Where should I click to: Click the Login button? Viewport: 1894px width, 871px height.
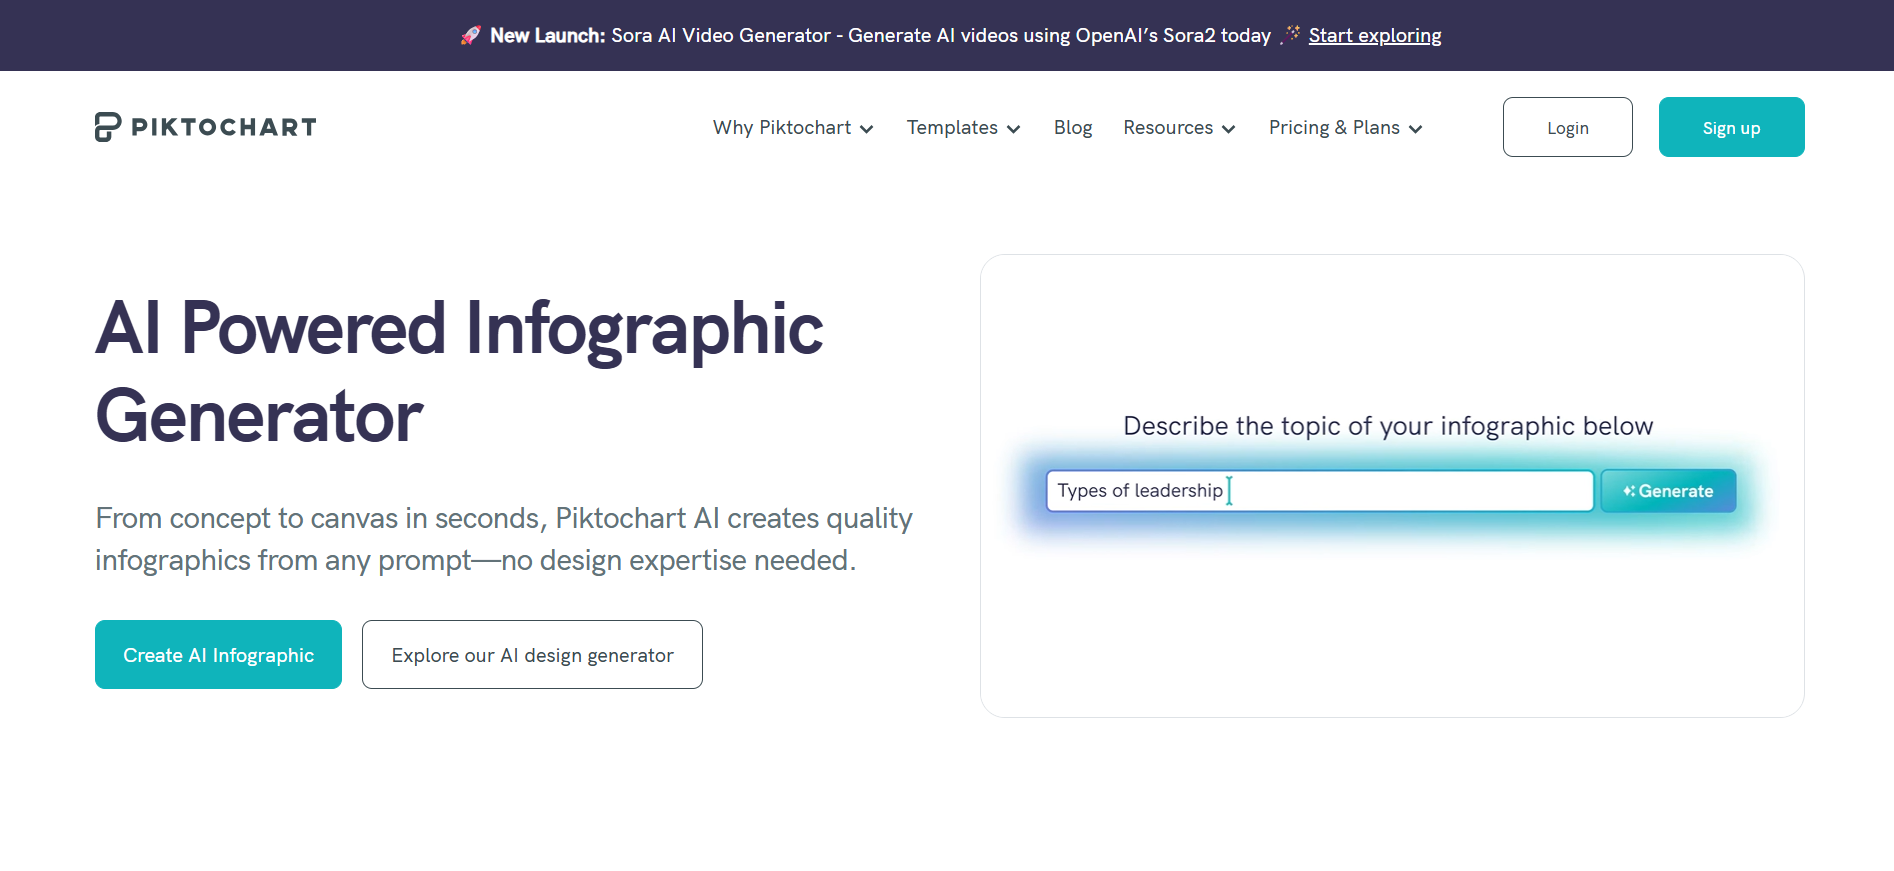(x=1567, y=127)
